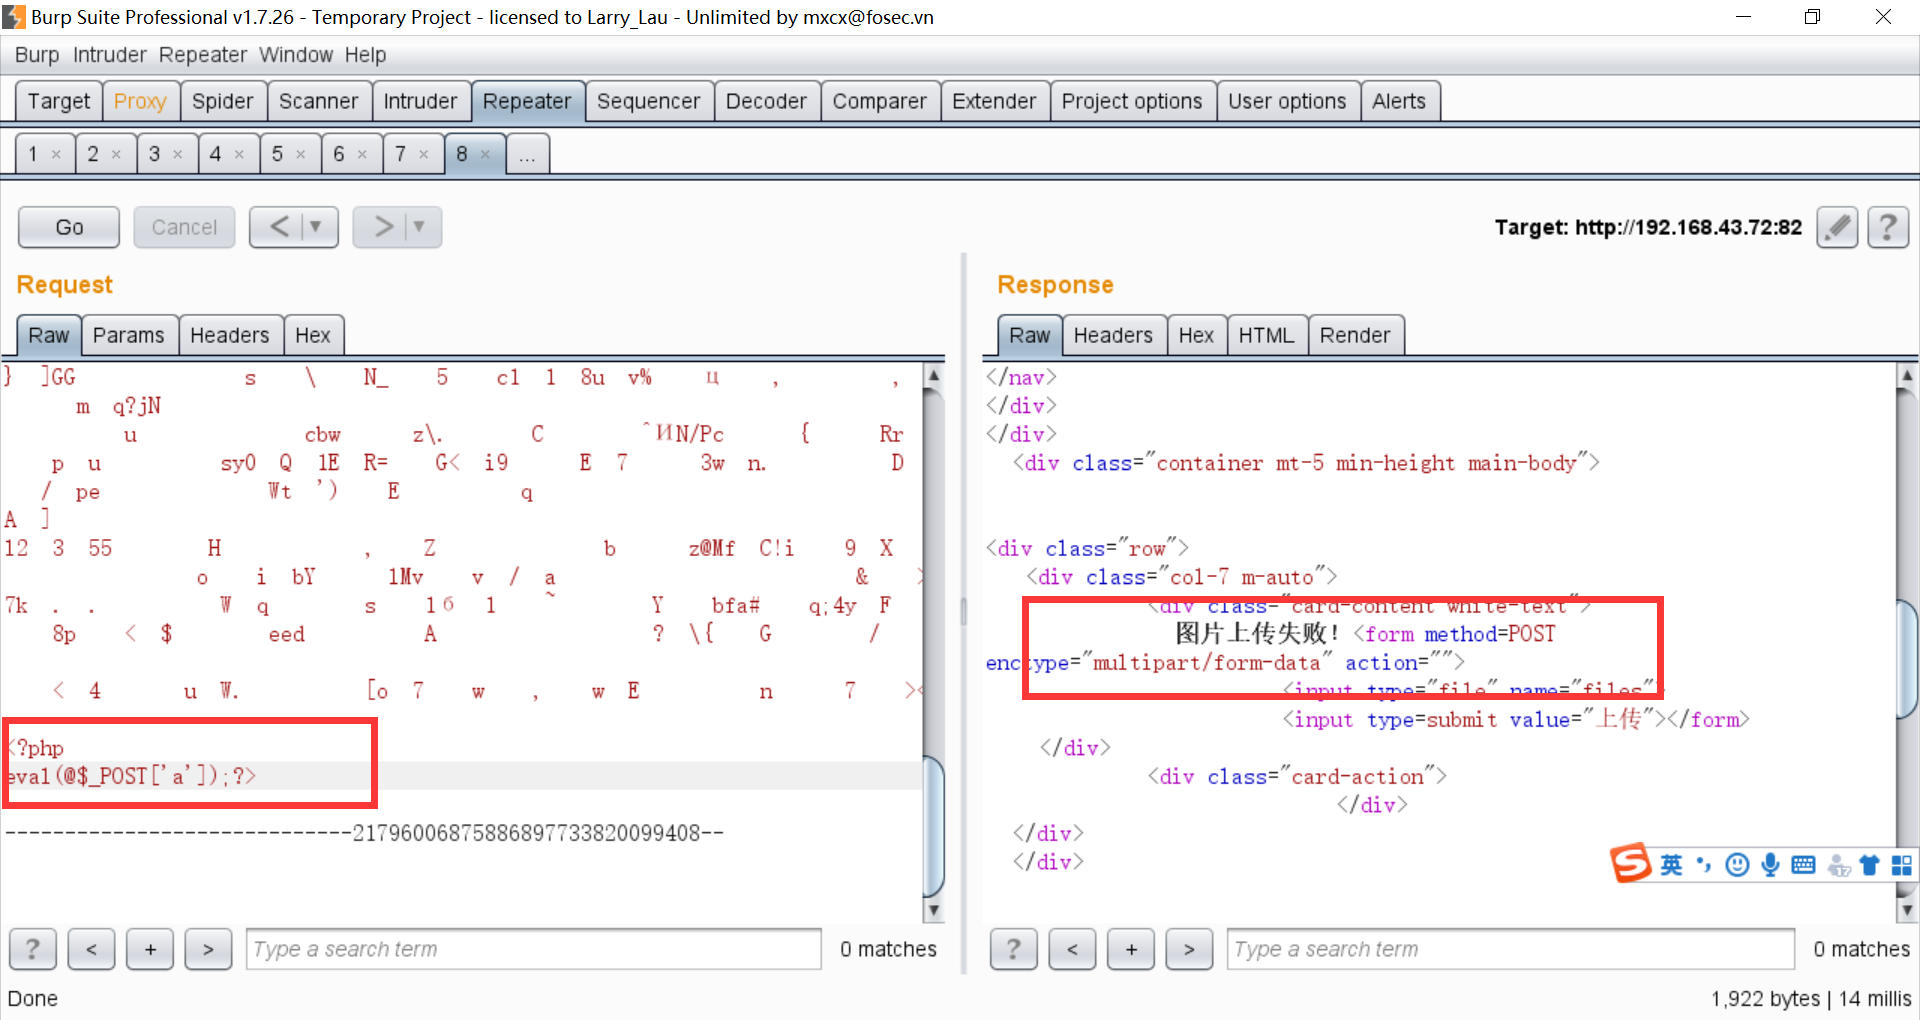Image resolution: width=1920 pixels, height=1020 pixels.
Task: Close Repeater tab 8
Action: pos(485,154)
